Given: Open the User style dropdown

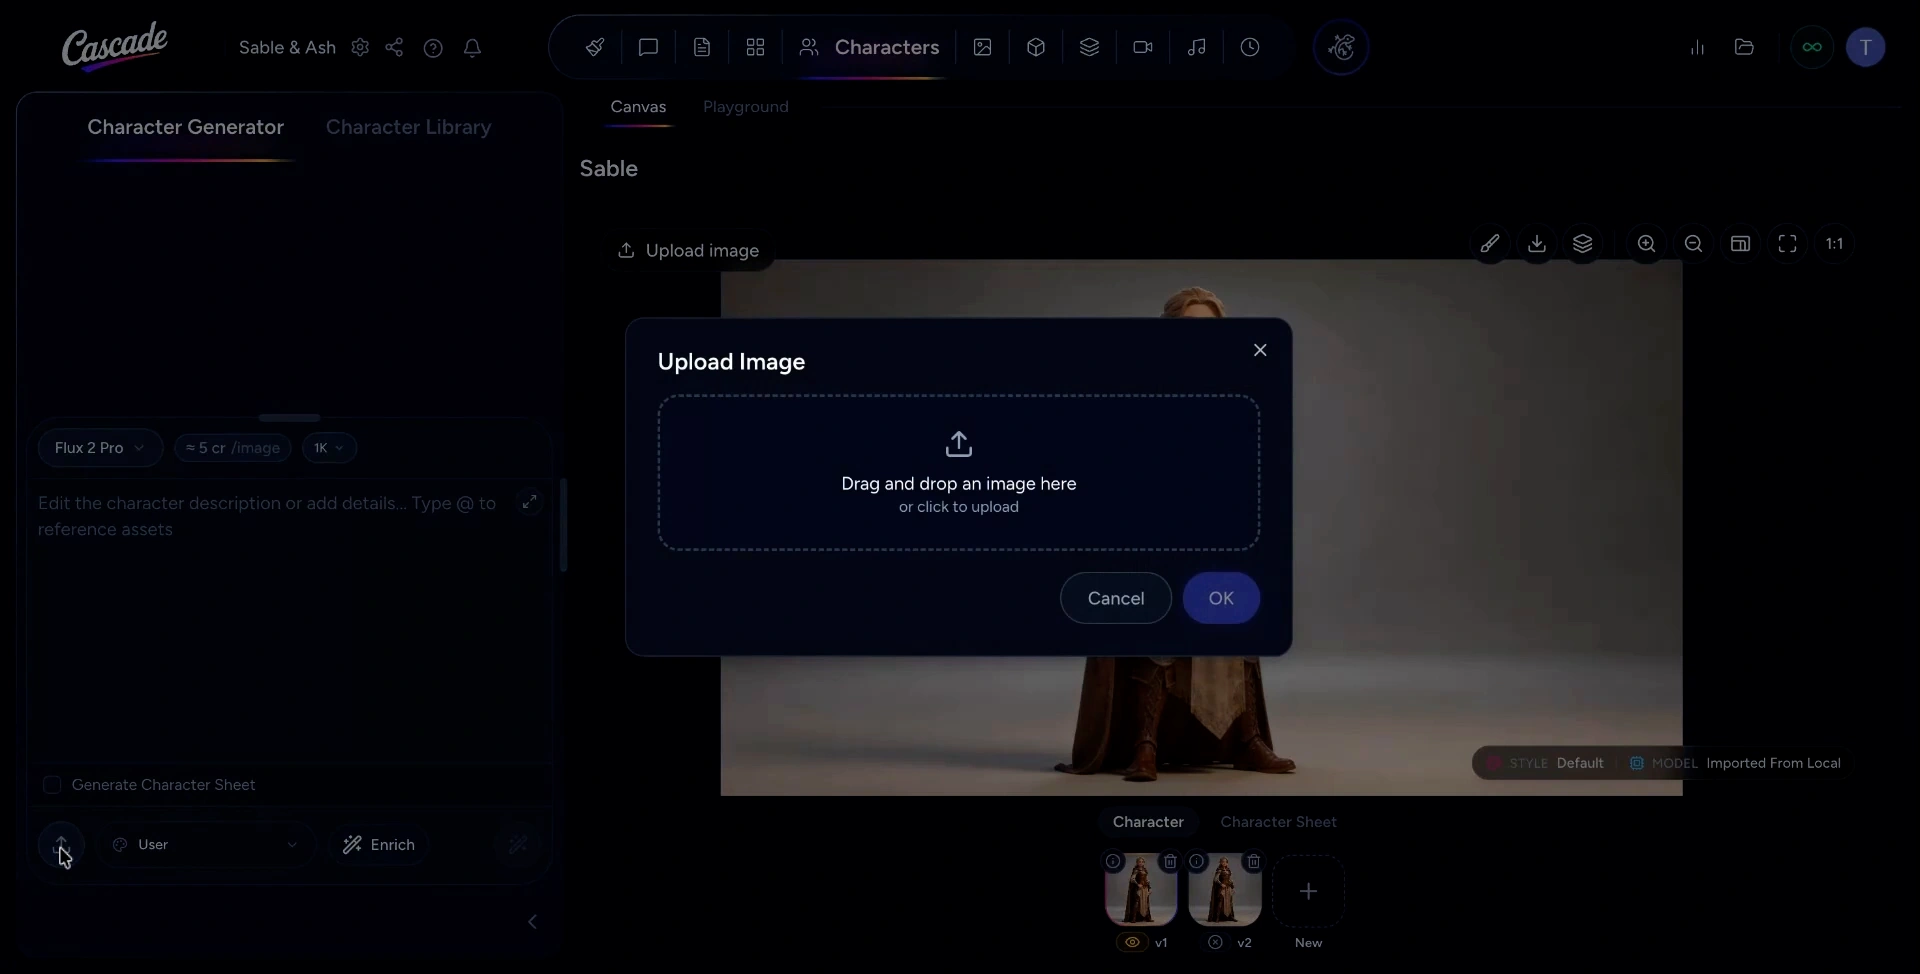Looking at the screenshot, I should coord(205,845).
